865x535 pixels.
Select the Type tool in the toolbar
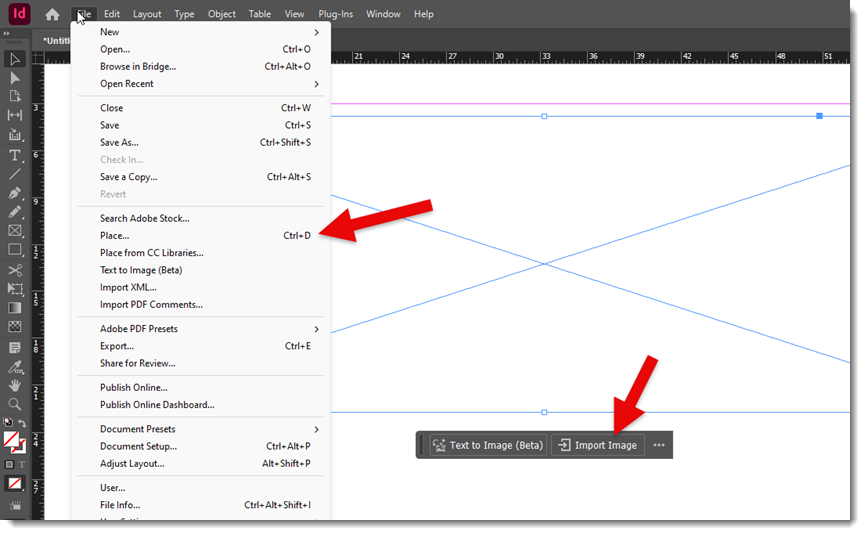(x=15, y=155)
